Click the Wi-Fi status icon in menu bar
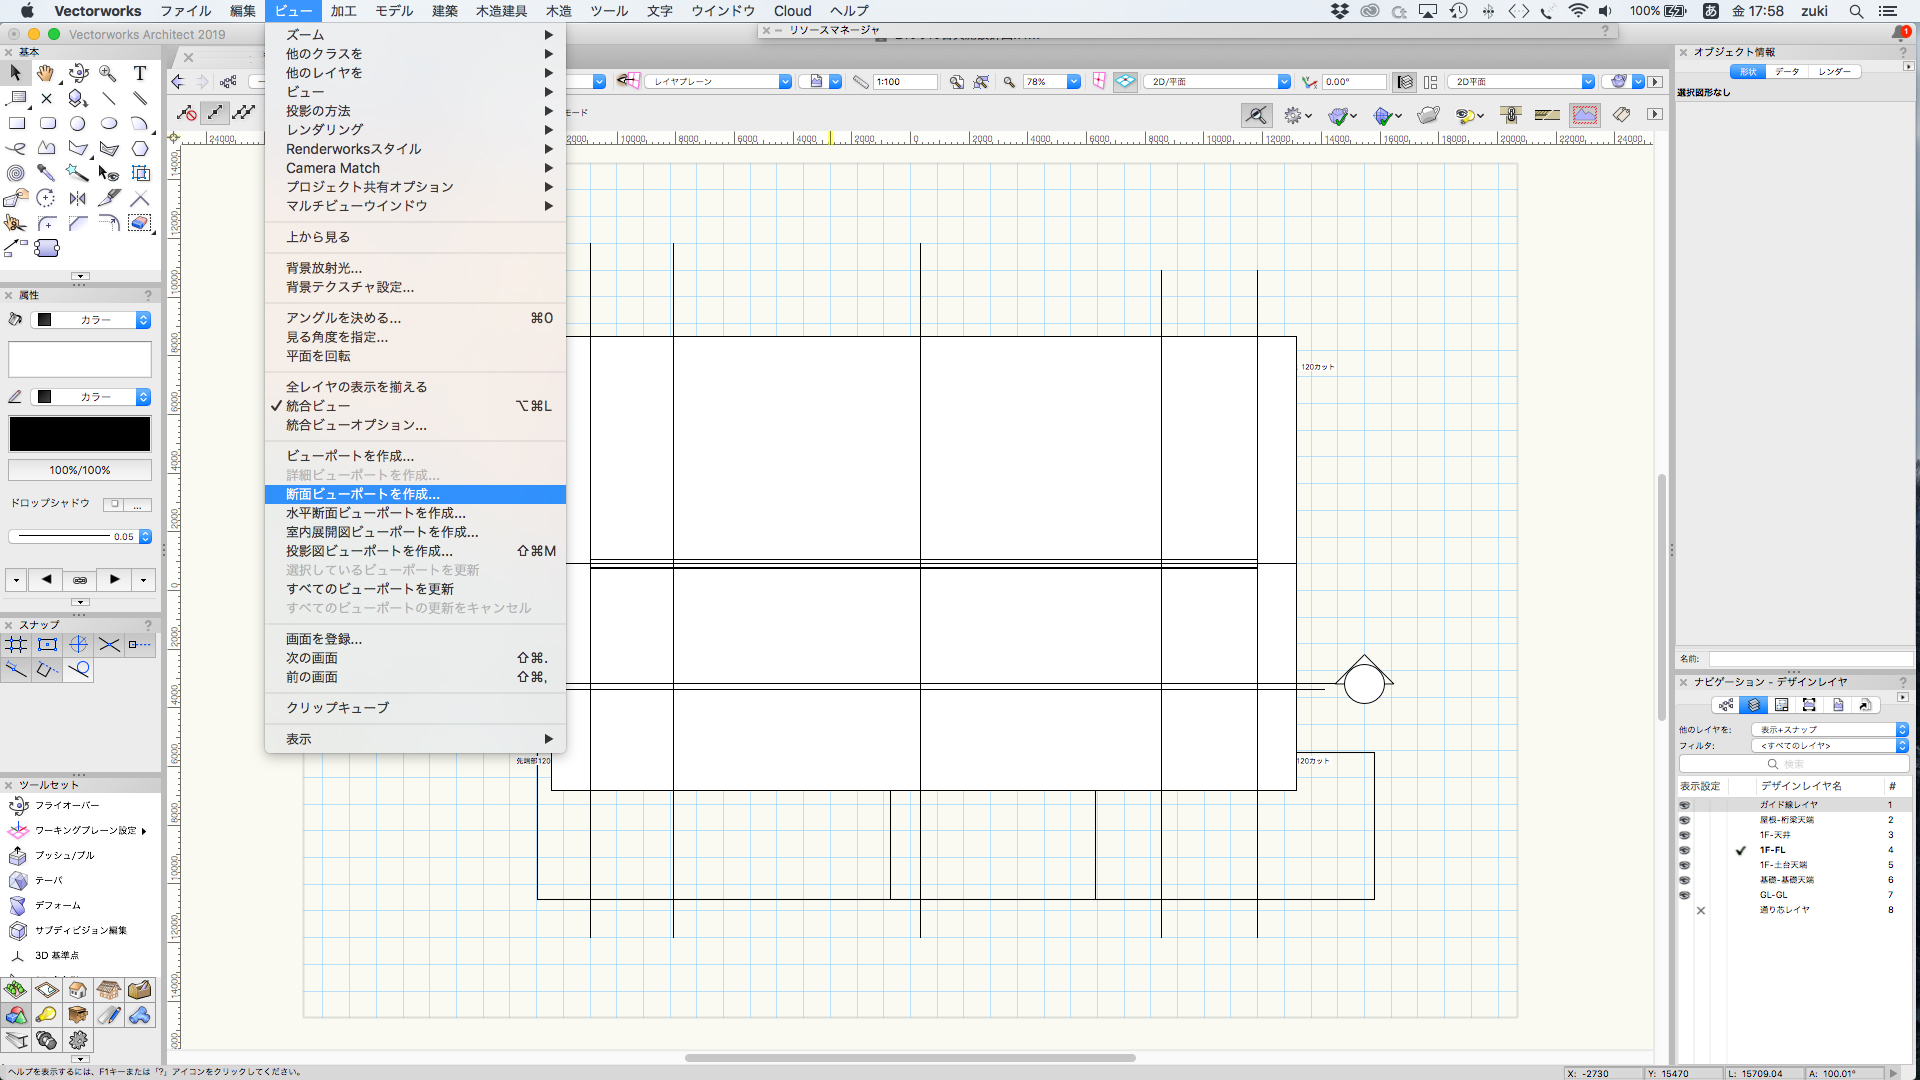 tap(1578, 11)
